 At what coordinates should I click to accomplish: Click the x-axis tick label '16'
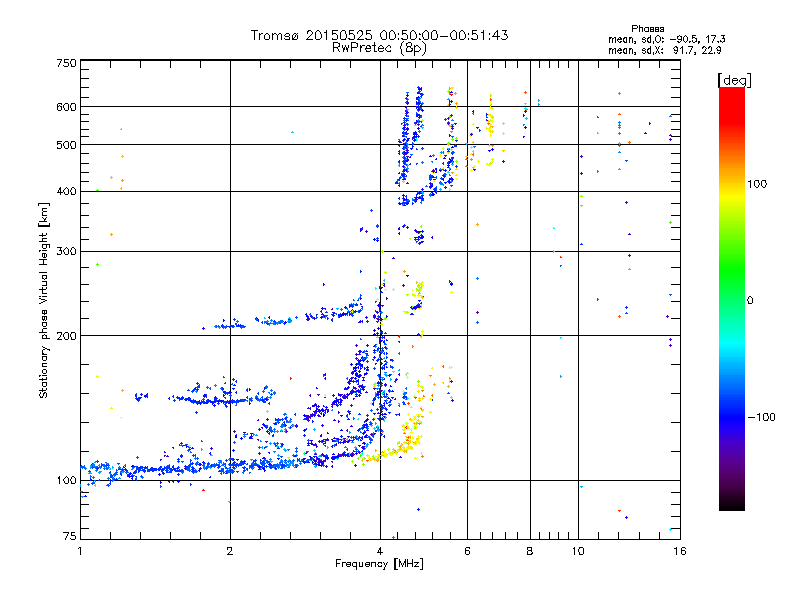[680, 551]
